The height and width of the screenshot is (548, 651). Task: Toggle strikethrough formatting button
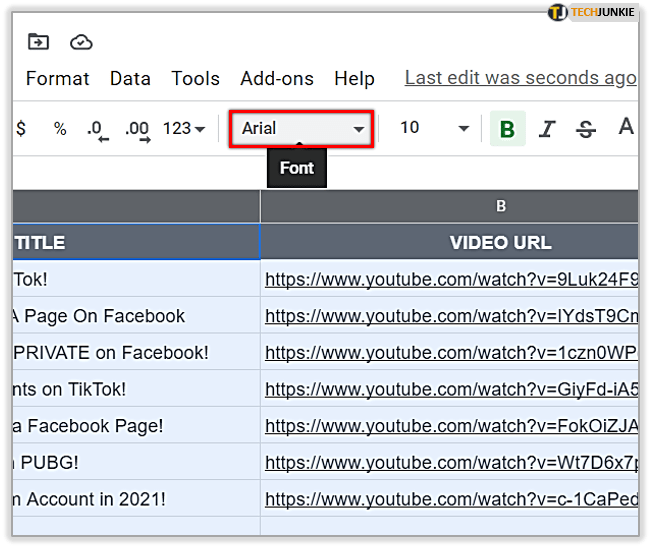coord(586,129)
